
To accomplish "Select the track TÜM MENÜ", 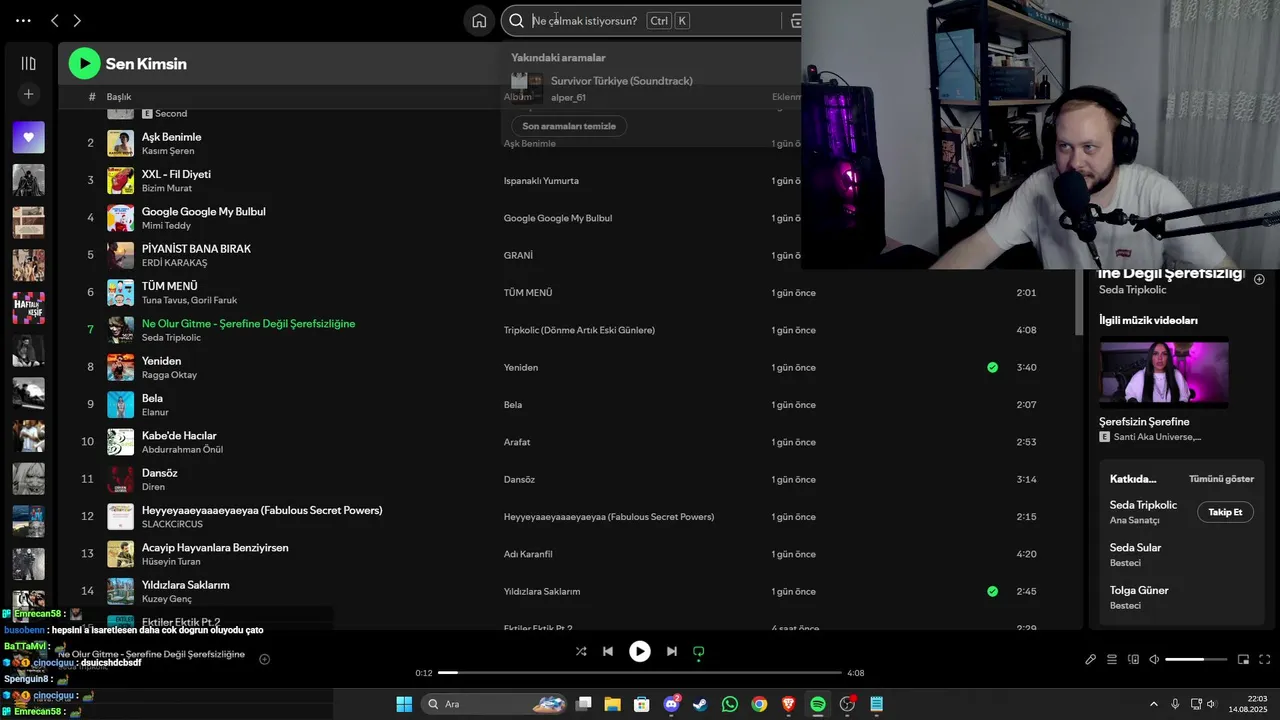I will pyautogui.click(x=169, y=286).
